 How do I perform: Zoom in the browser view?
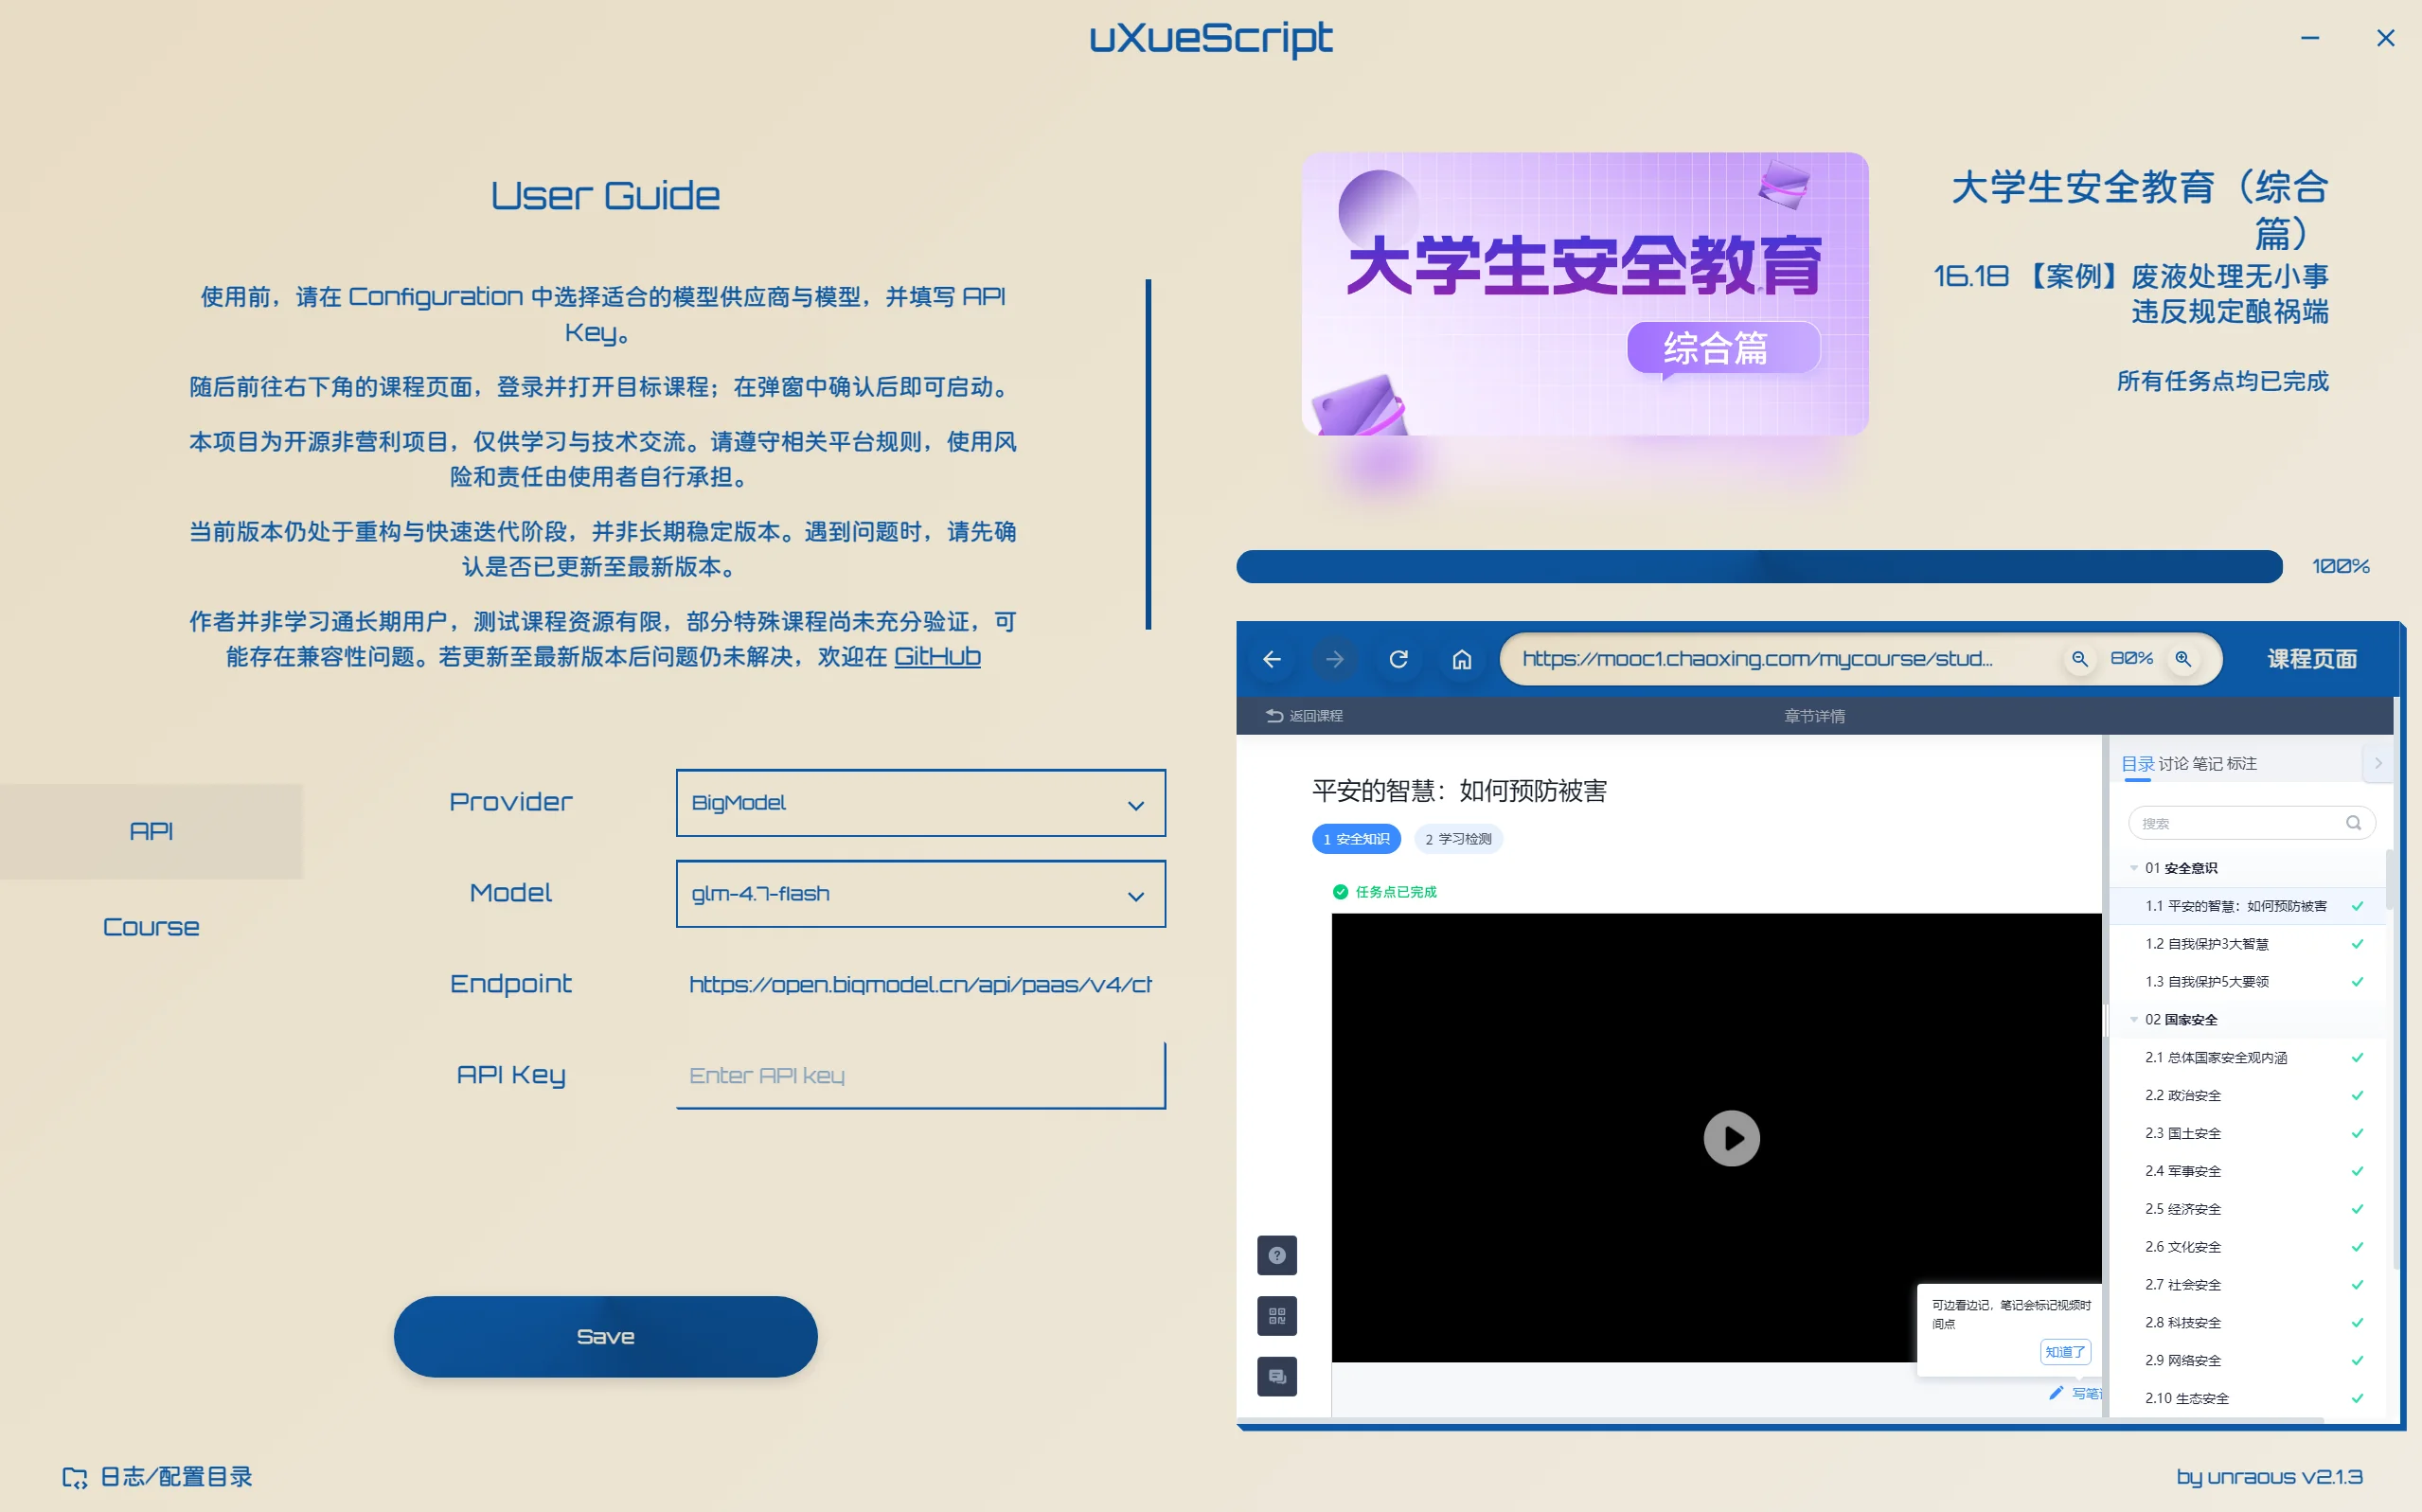point(2183,659)
